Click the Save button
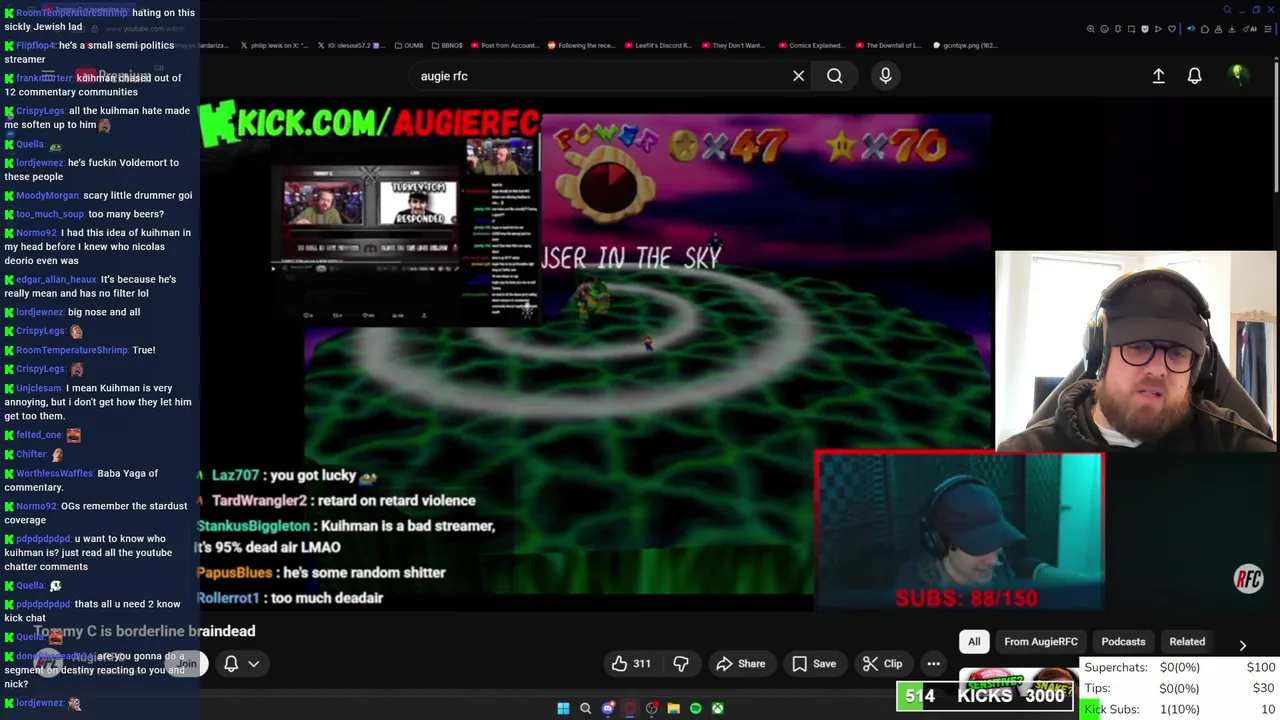This screenshot has width=1280, height=720. coord(814,663)
